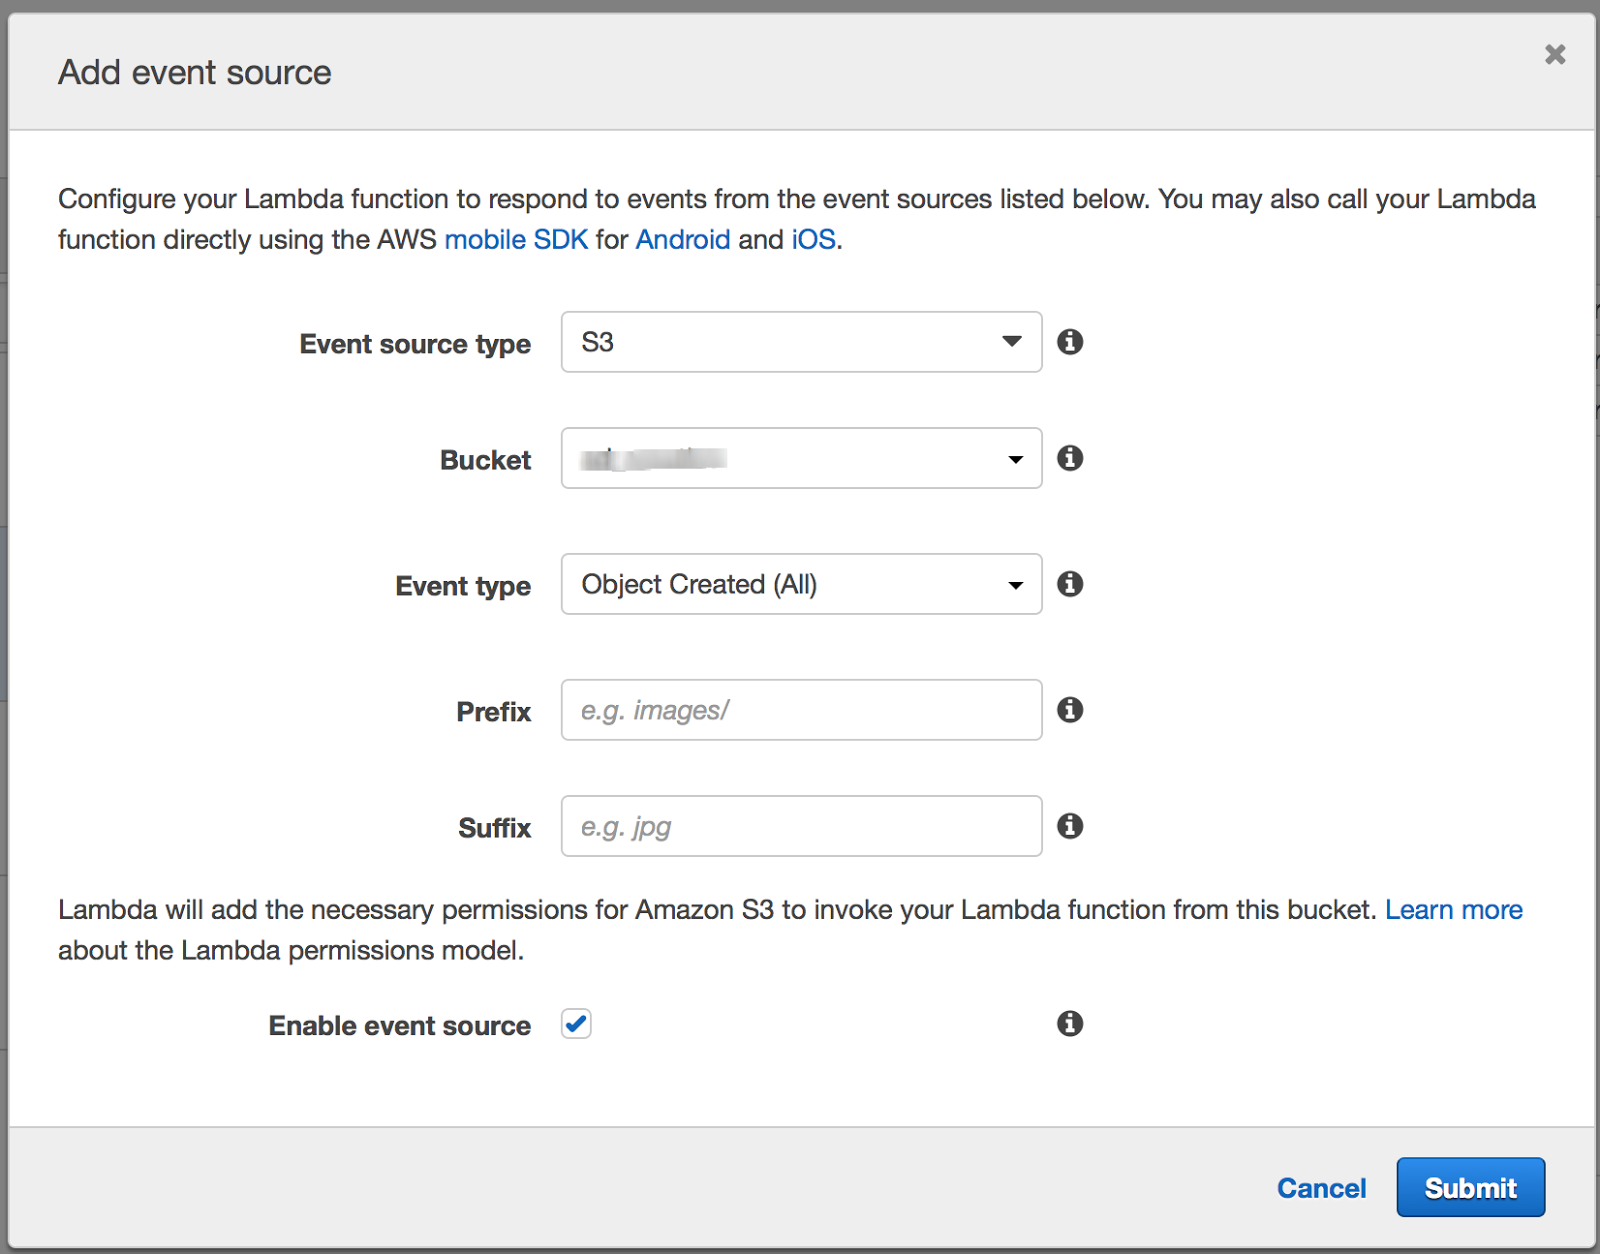
Task: Click the Add event source dialog title
Action: (x=194, y=72)
